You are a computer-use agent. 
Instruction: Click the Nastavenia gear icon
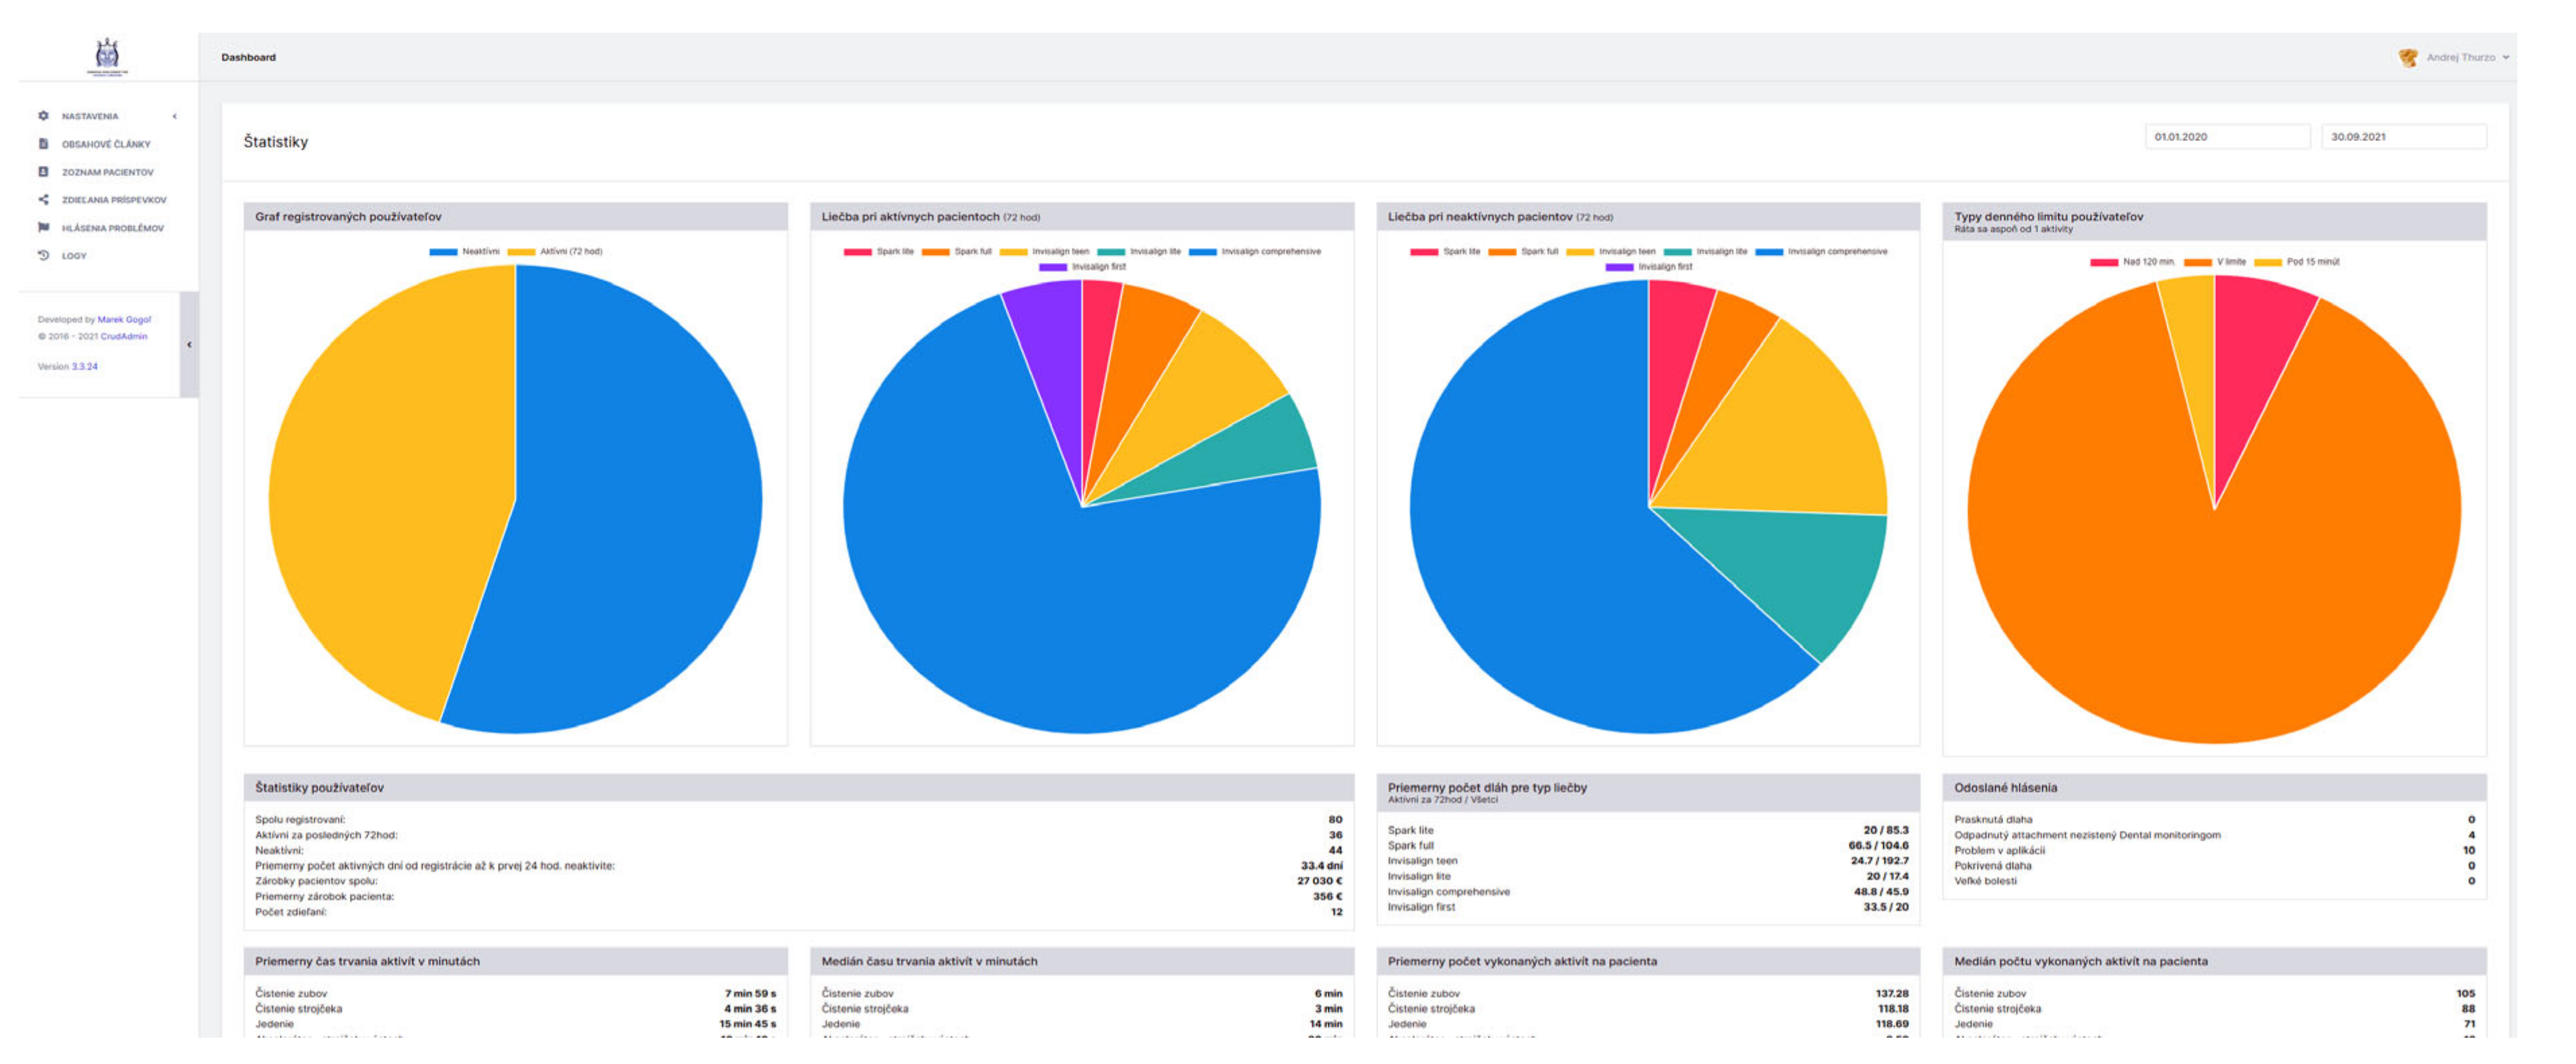[x=43, y=116]
